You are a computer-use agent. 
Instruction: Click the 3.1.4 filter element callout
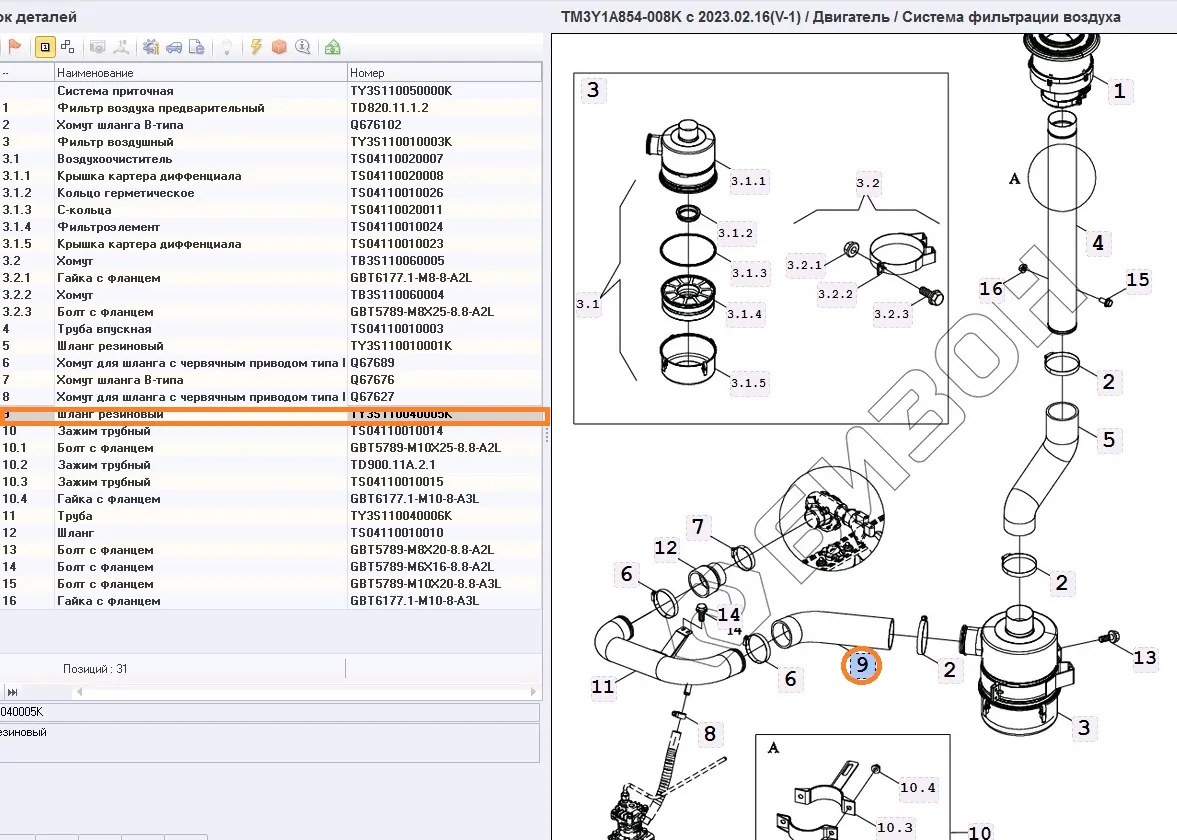coord(746,314)
